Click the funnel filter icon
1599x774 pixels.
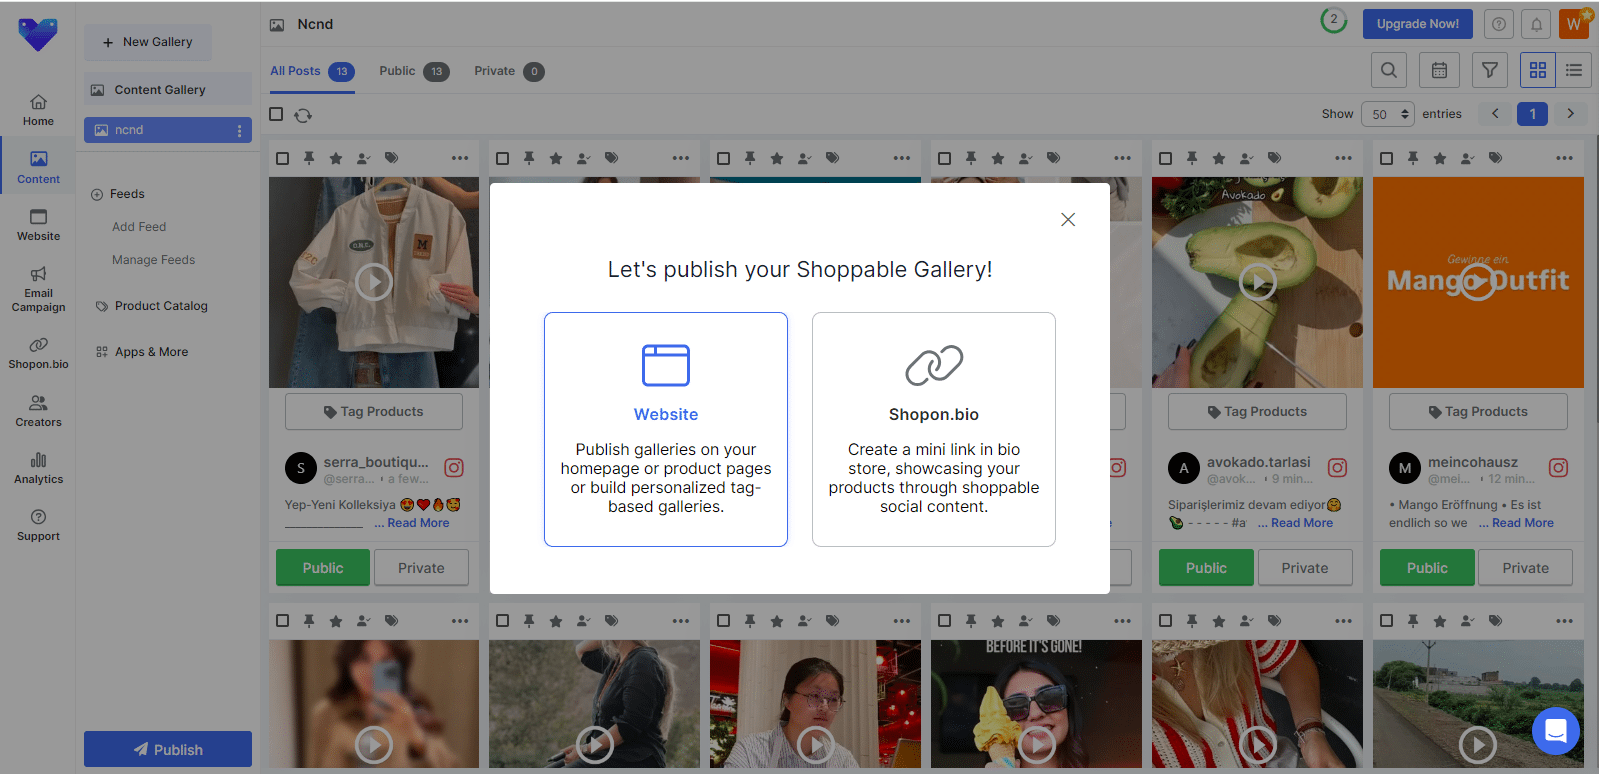click(1489, 70)
